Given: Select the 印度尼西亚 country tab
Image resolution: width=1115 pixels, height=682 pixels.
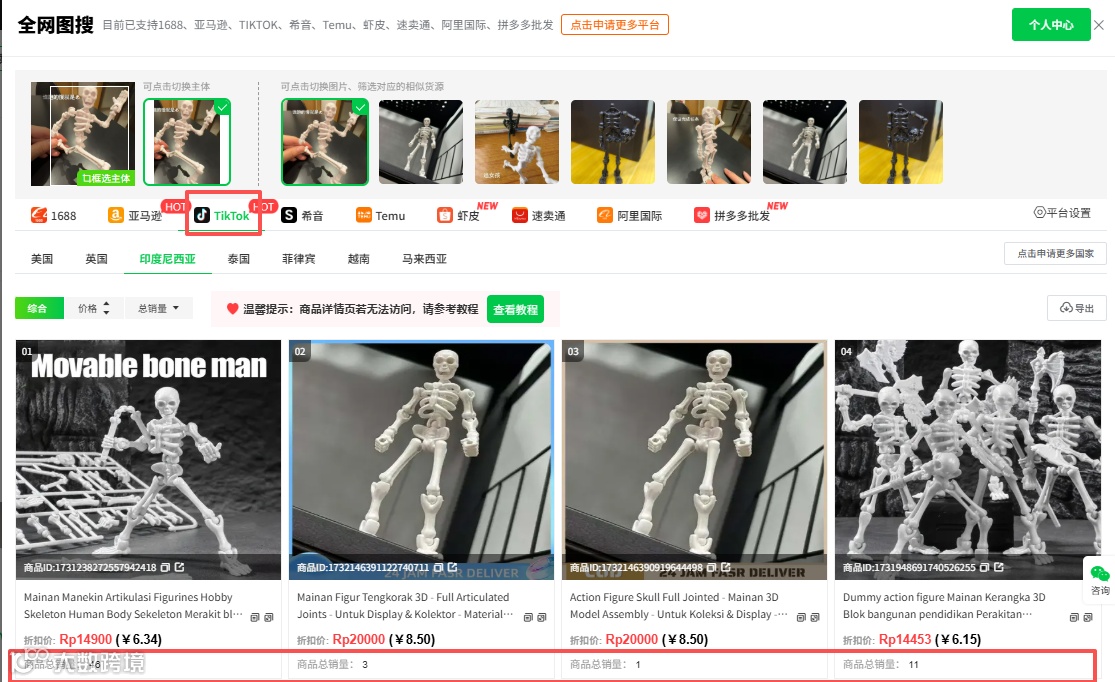Looking at the screenshot, I should point(167,259).
